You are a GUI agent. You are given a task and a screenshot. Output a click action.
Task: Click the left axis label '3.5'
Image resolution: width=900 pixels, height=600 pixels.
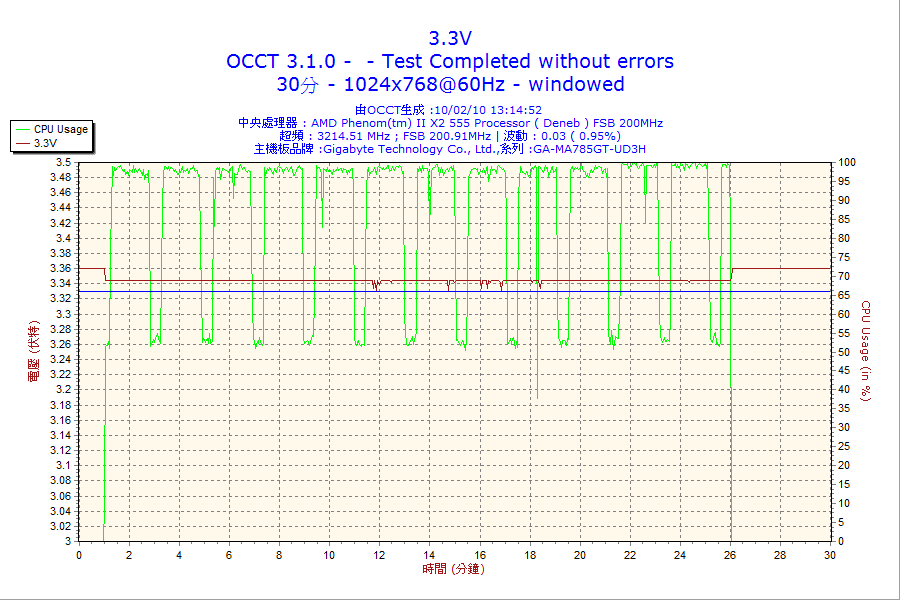(63, 162)
